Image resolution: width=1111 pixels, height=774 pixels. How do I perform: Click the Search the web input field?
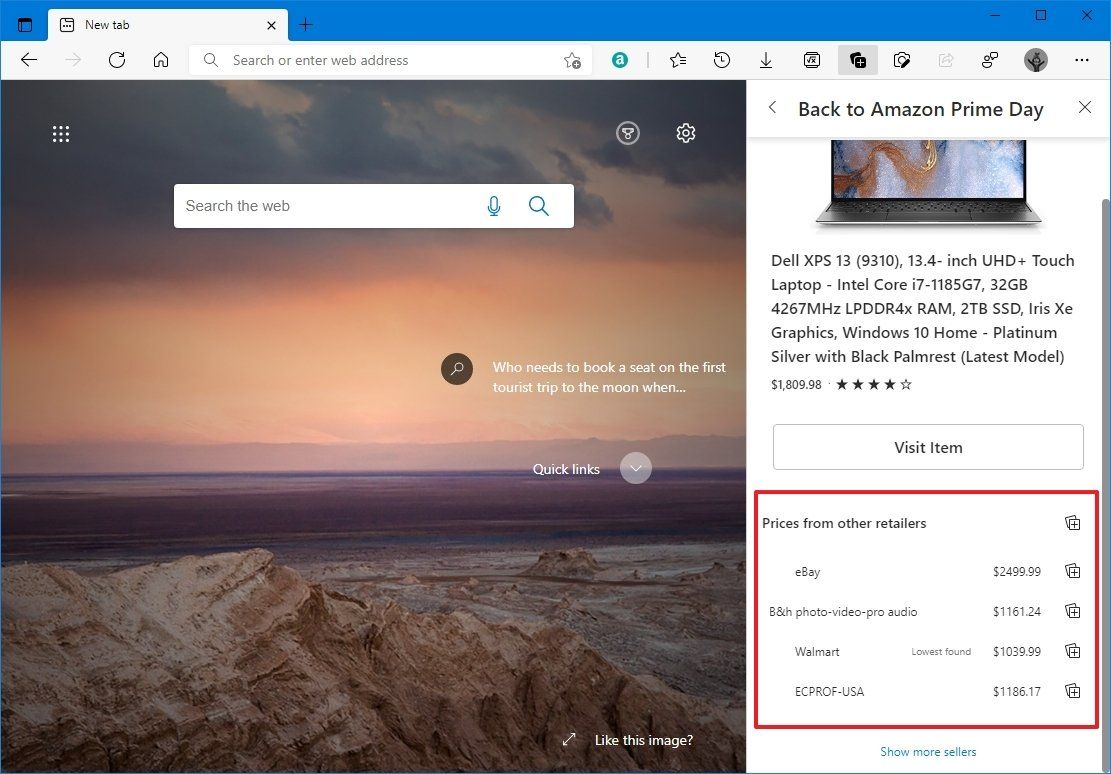pyautogui.click(x=330, y=206)
